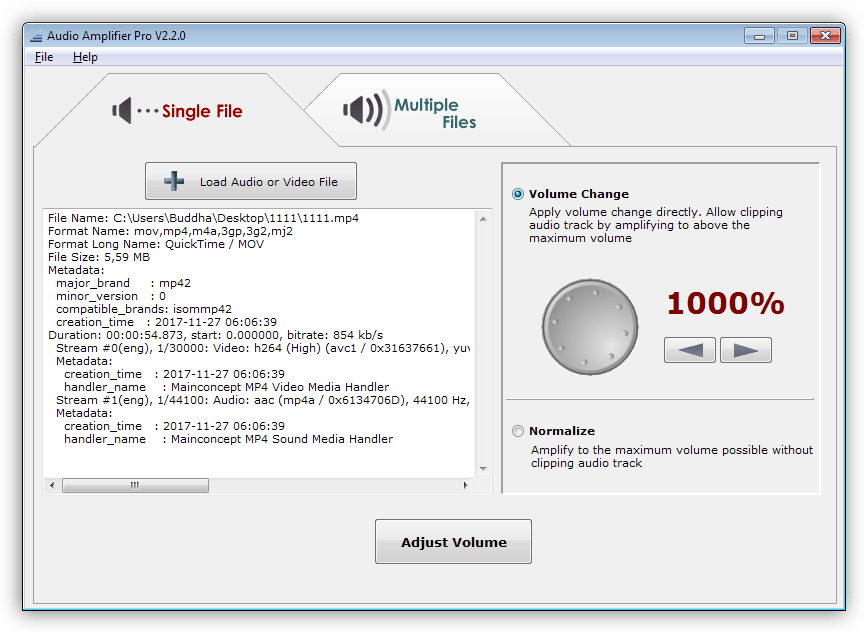Open the Help menu

[x=85, y=57]
